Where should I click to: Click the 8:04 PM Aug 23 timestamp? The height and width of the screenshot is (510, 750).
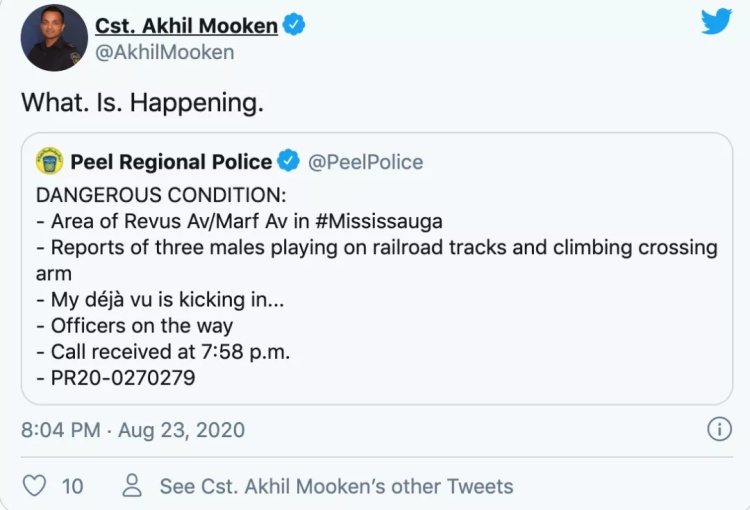133,430
